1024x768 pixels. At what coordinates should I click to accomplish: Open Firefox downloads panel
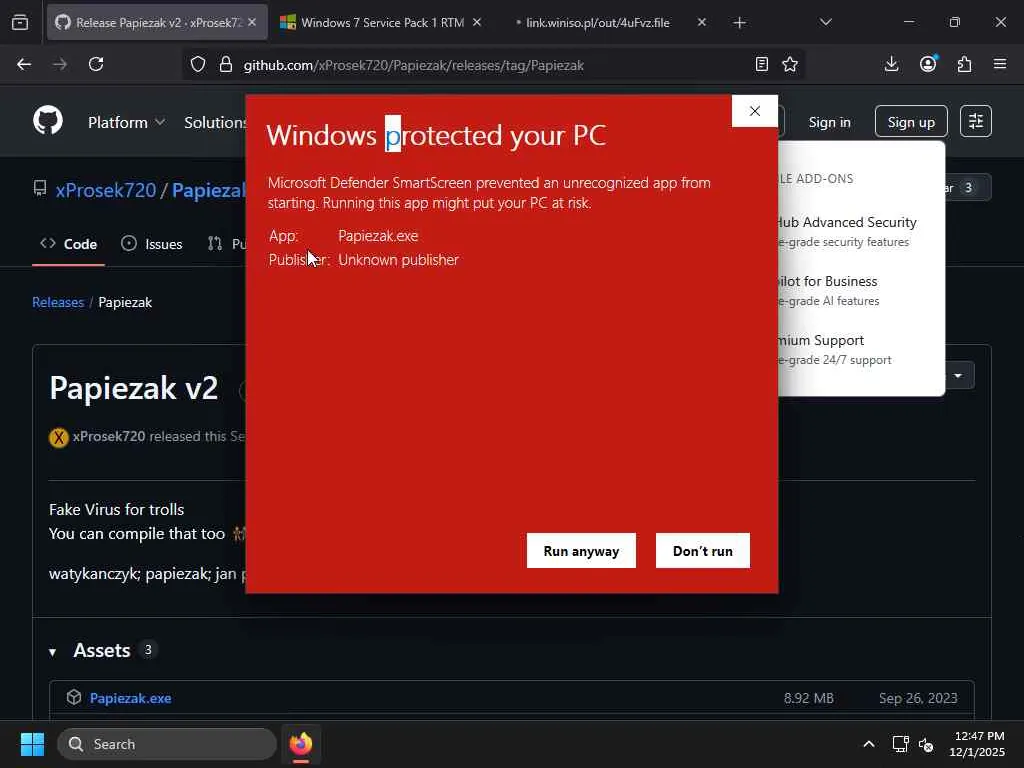(x=891, y=64)
